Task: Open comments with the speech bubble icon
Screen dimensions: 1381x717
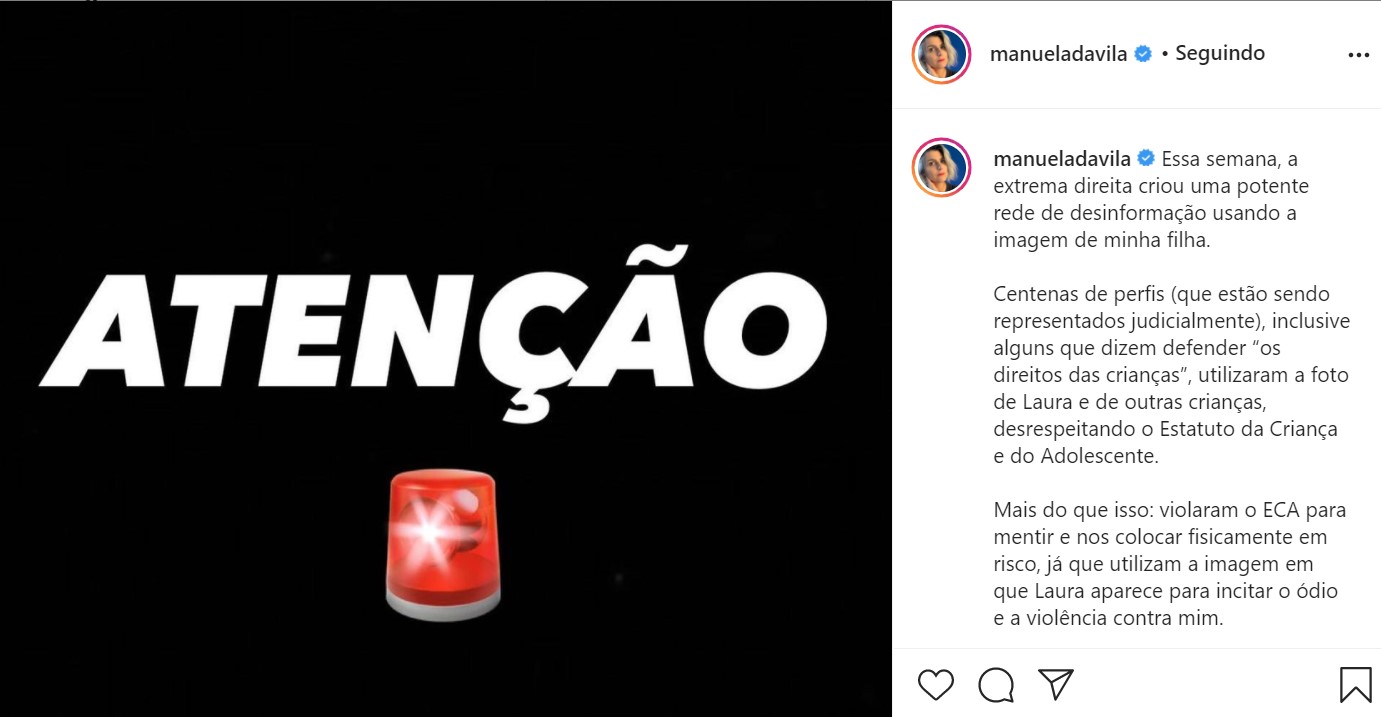Action: coord(996,685)
